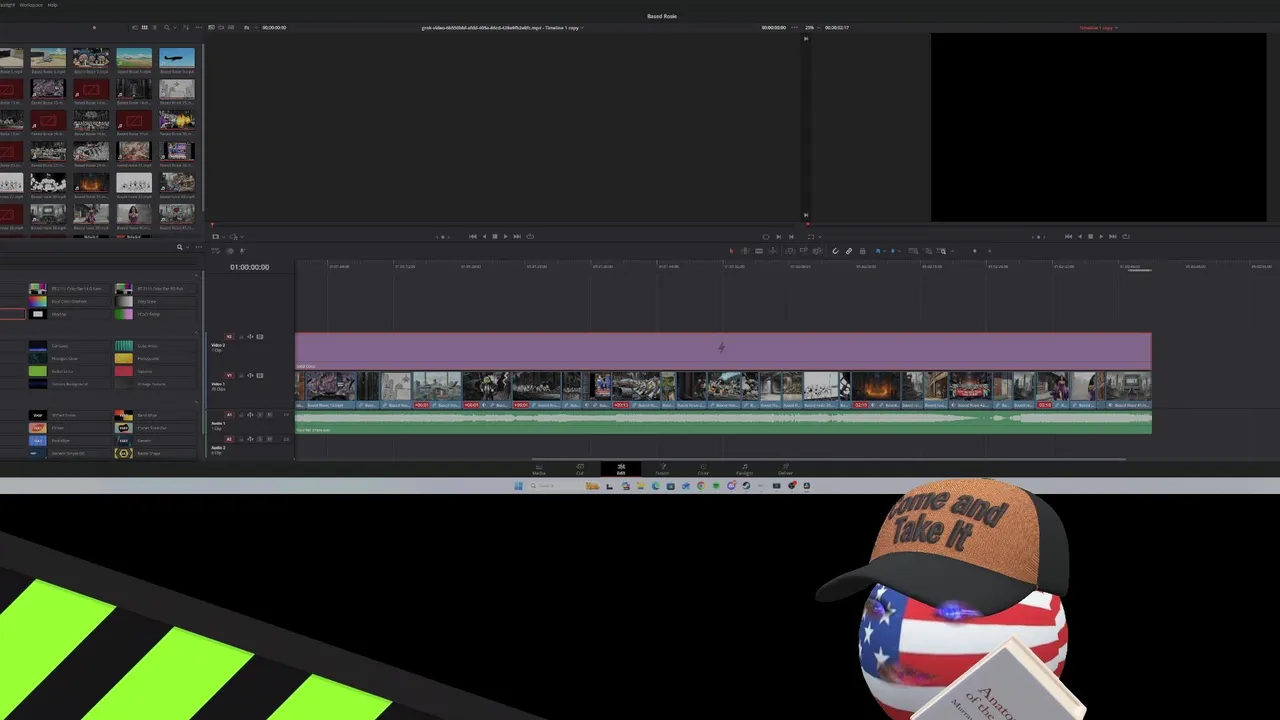Open the Marker color dropdown arrow
Screen dimensions: 1280x720
click(x=899, y=251)
